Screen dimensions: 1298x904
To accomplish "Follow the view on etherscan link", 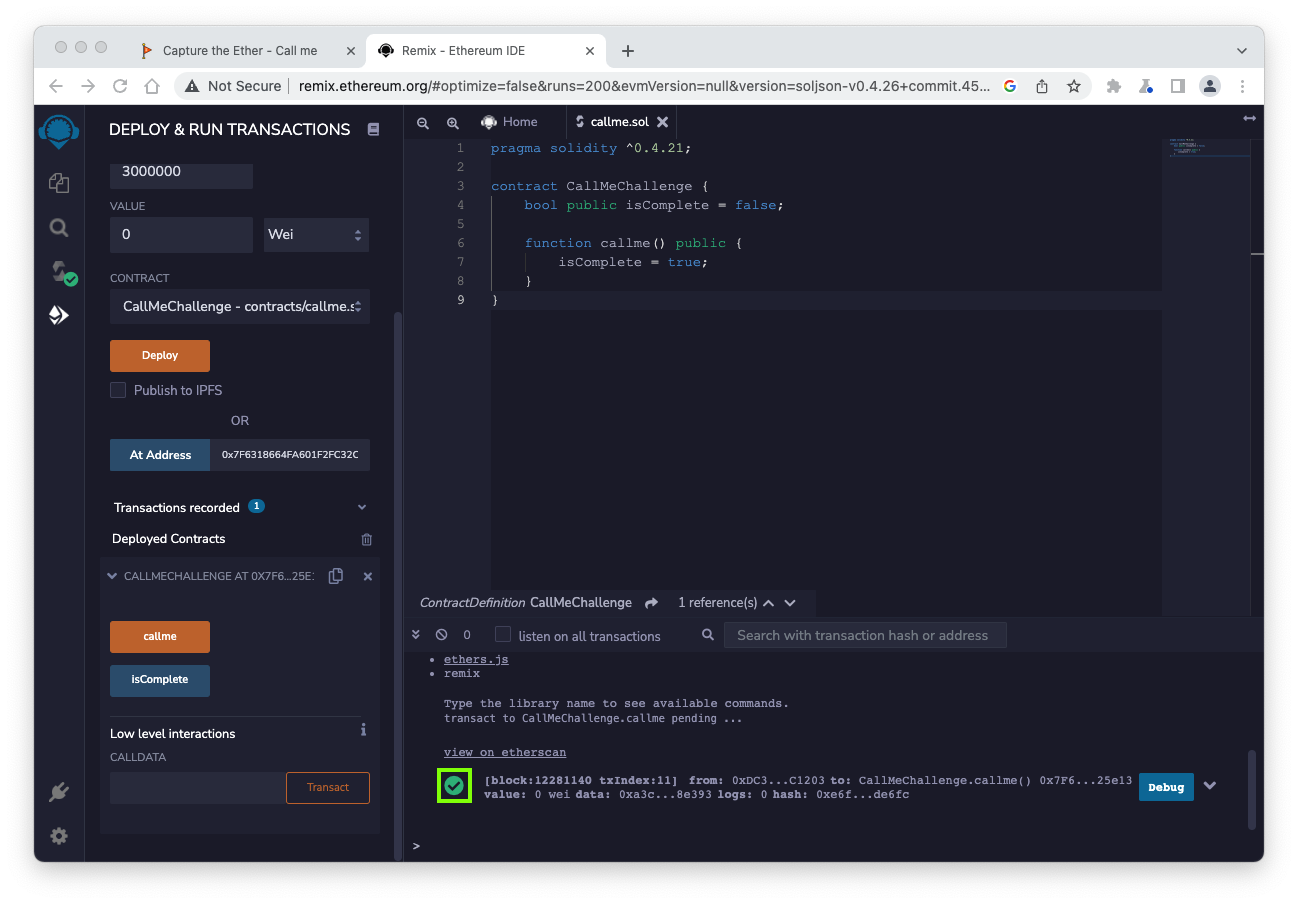I will tap(505, 752).
